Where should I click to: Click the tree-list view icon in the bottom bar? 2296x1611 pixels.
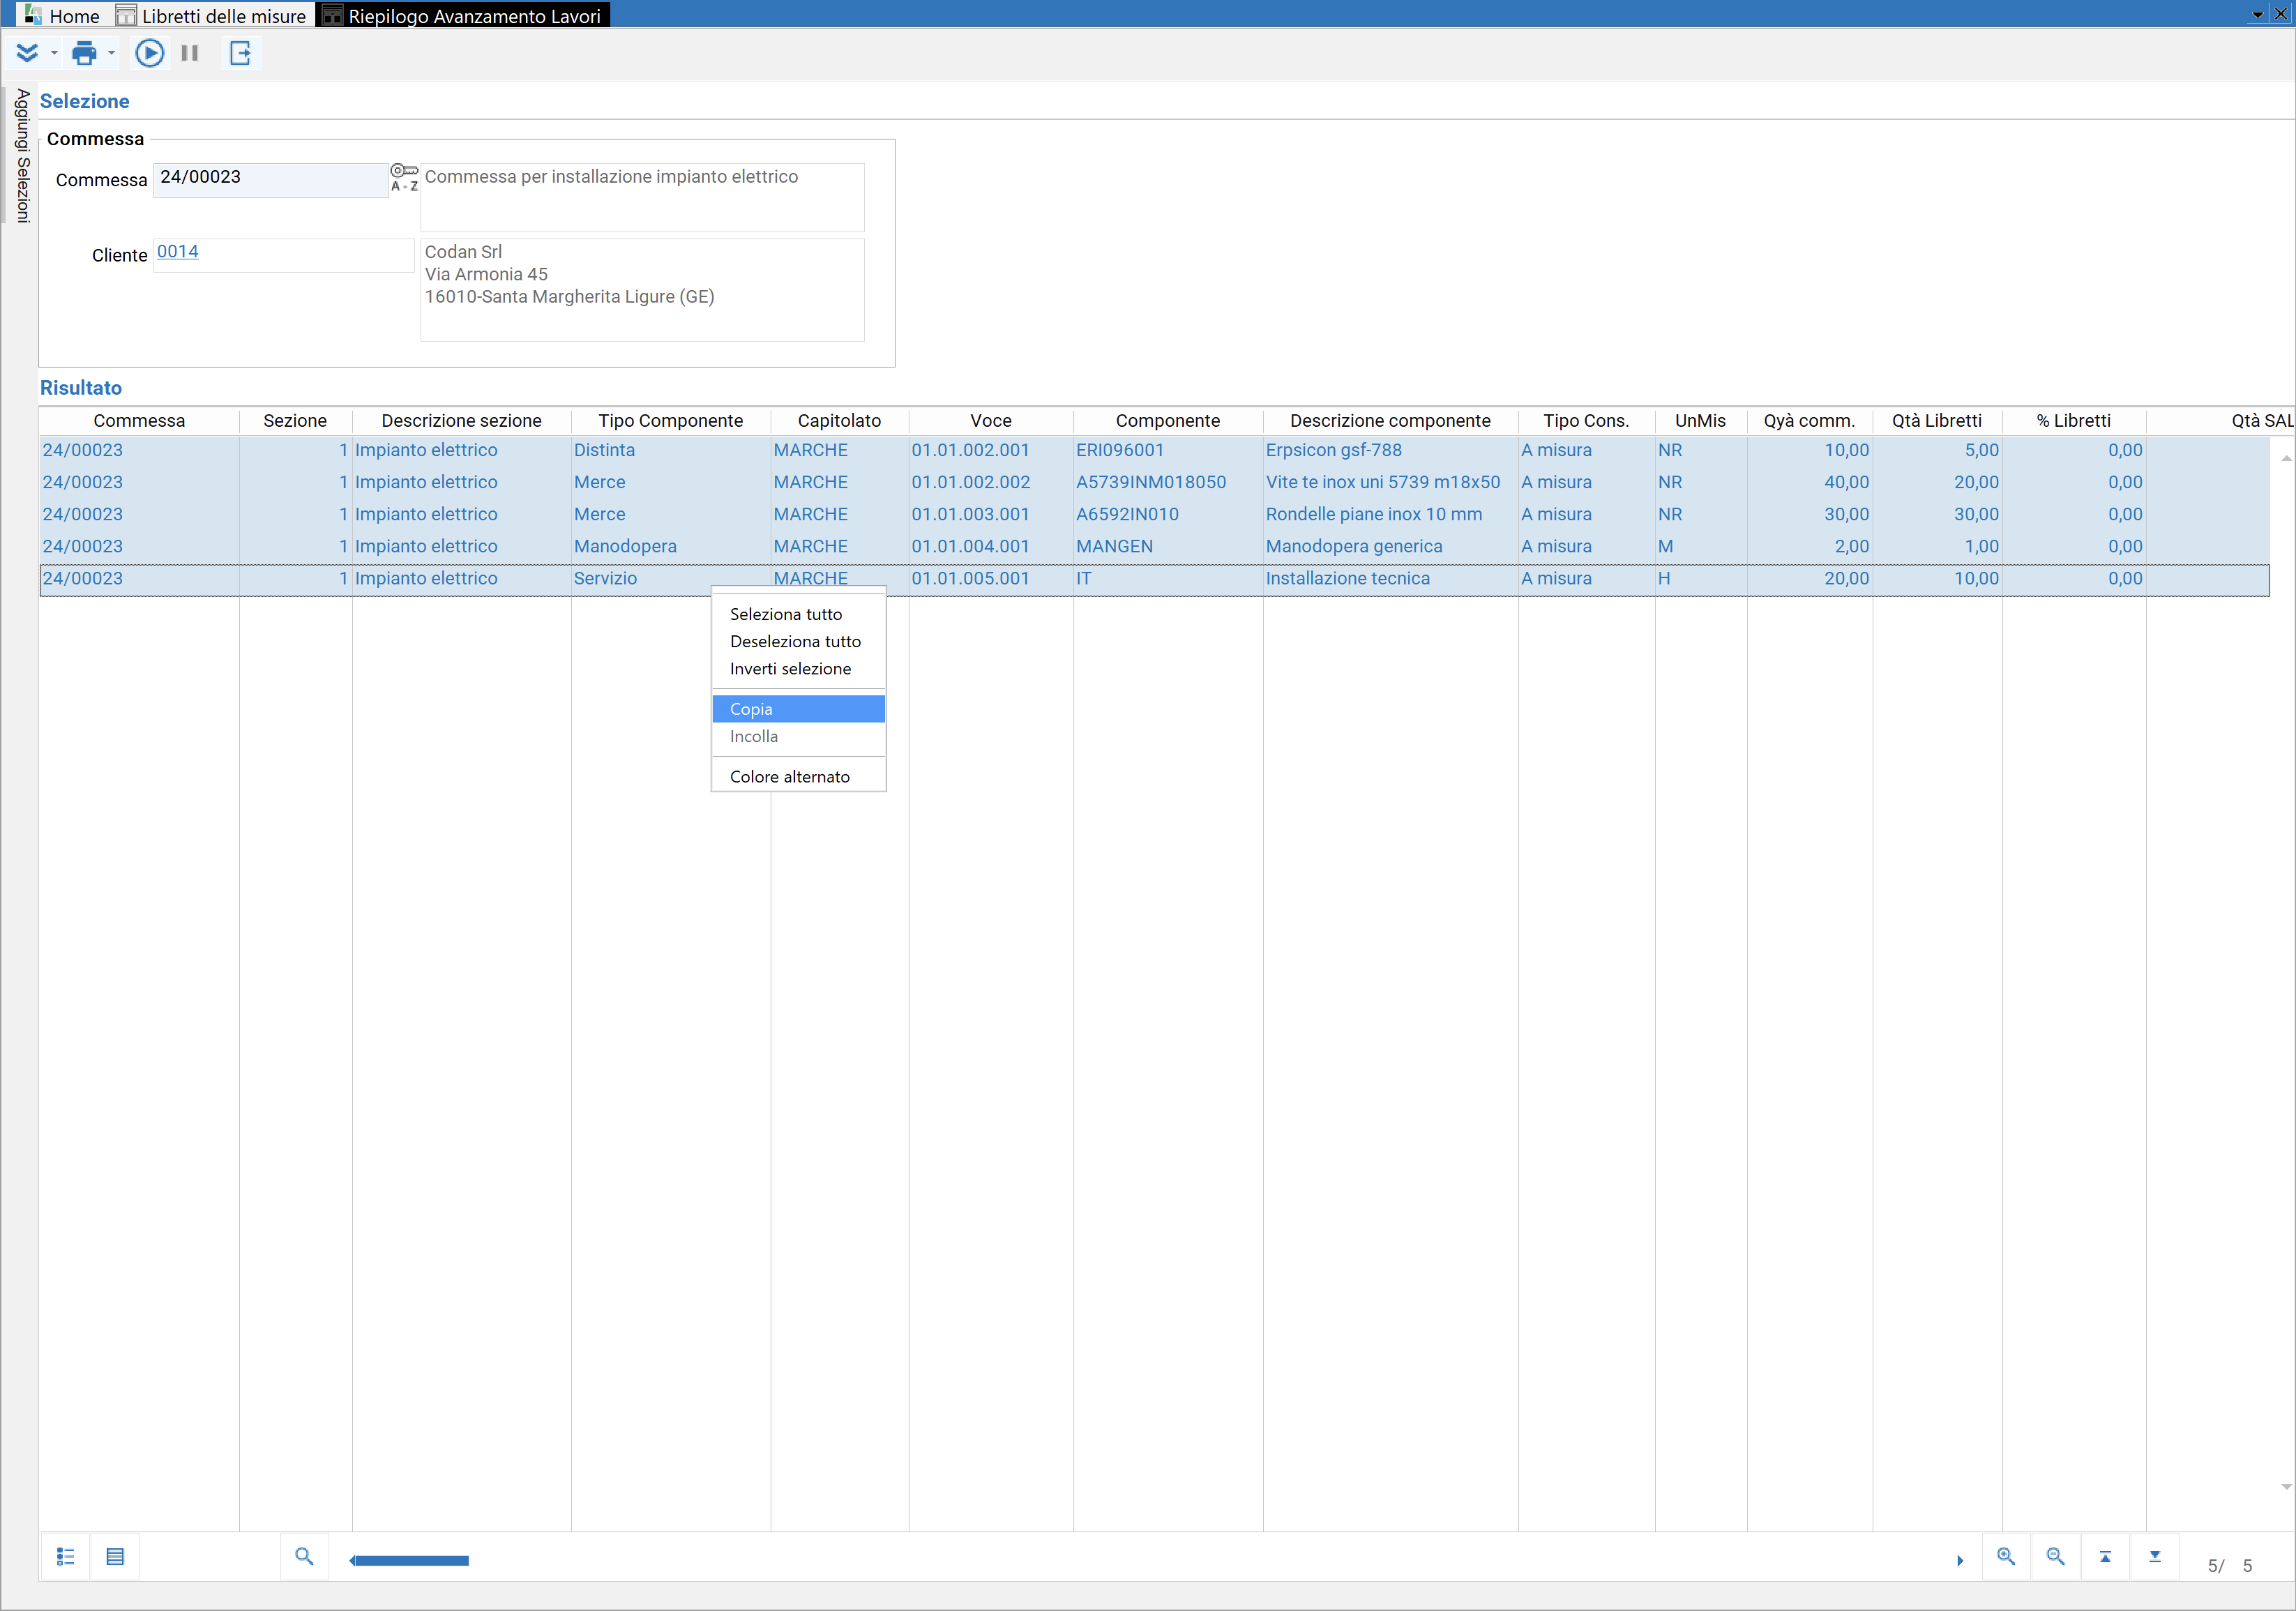(66, 1557)
